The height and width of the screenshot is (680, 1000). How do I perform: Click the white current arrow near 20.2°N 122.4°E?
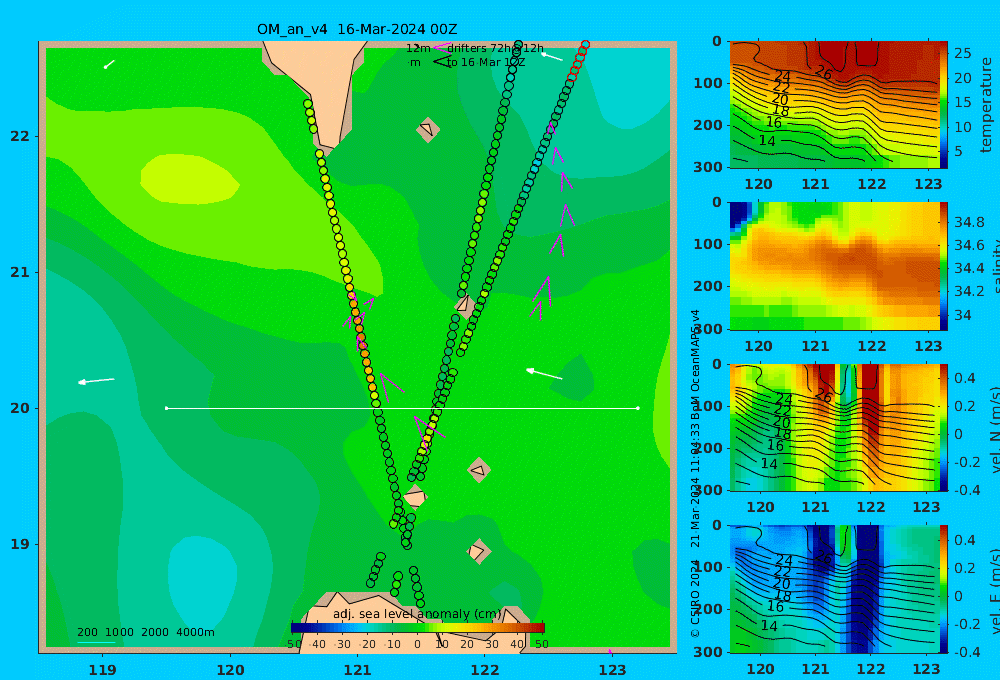(544, 373)
